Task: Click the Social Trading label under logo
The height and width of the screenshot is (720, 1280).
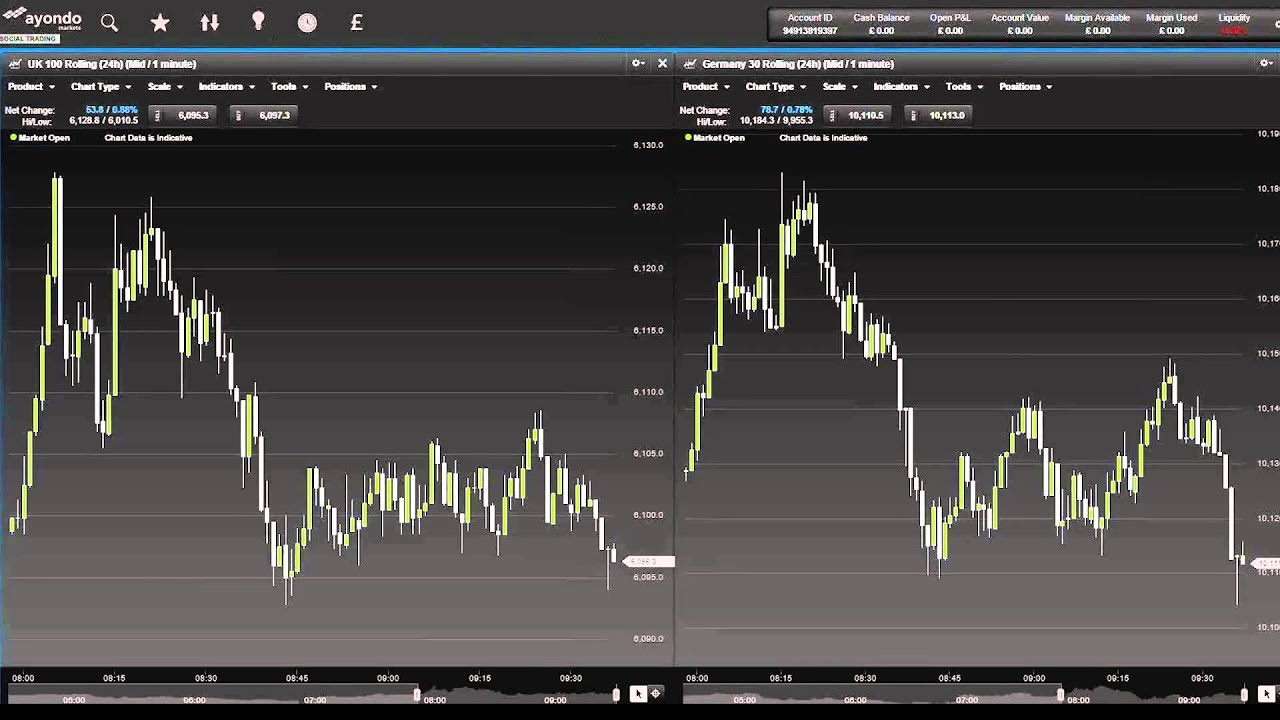Action: [29, 39]
